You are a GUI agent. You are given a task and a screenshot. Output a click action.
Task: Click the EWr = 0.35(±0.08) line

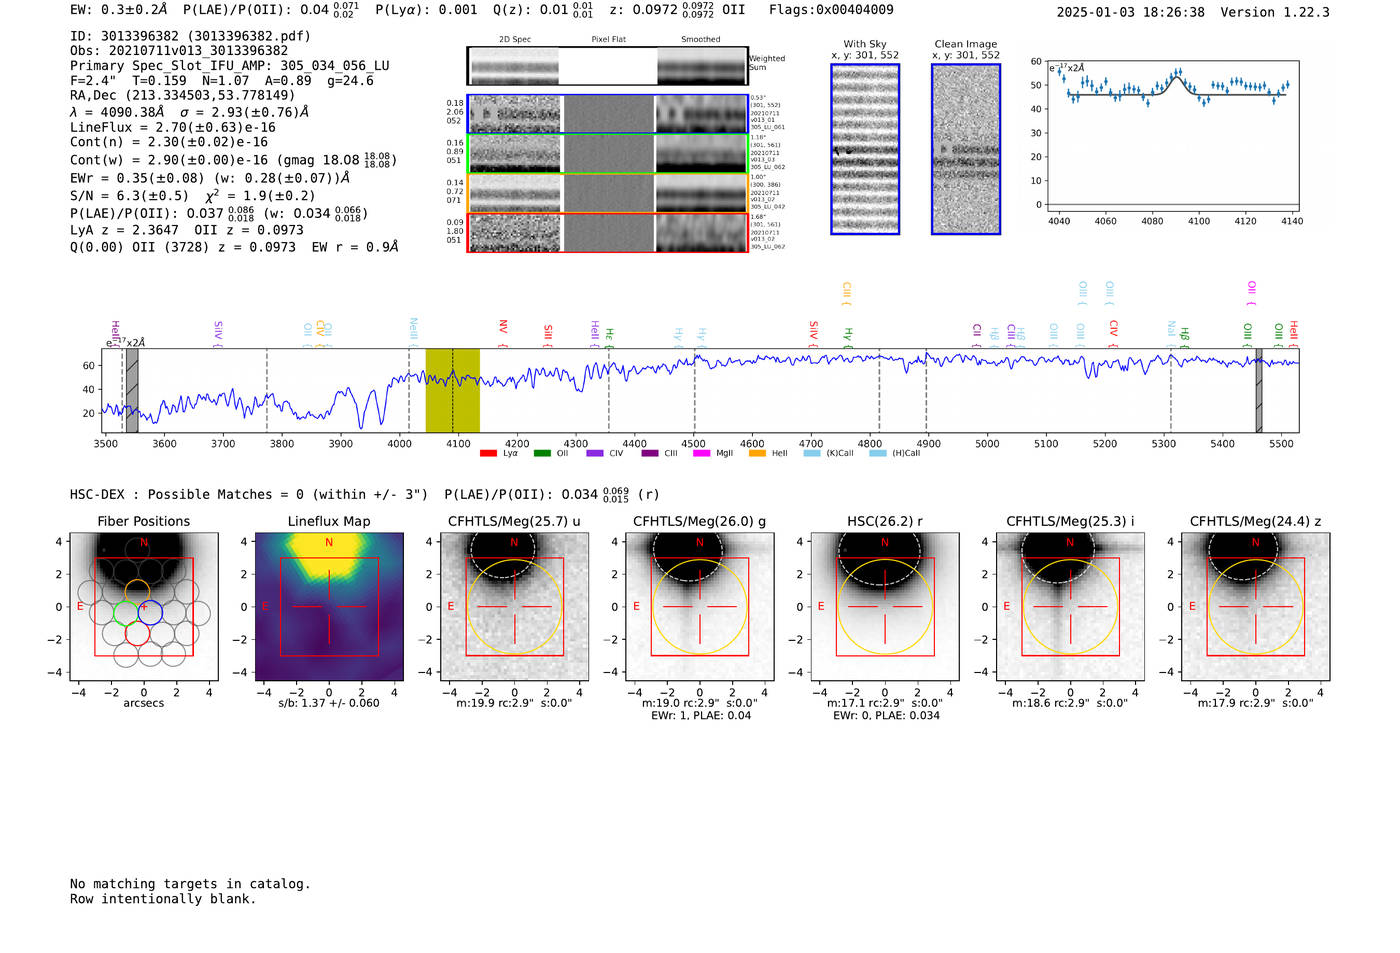coord(210,178)
